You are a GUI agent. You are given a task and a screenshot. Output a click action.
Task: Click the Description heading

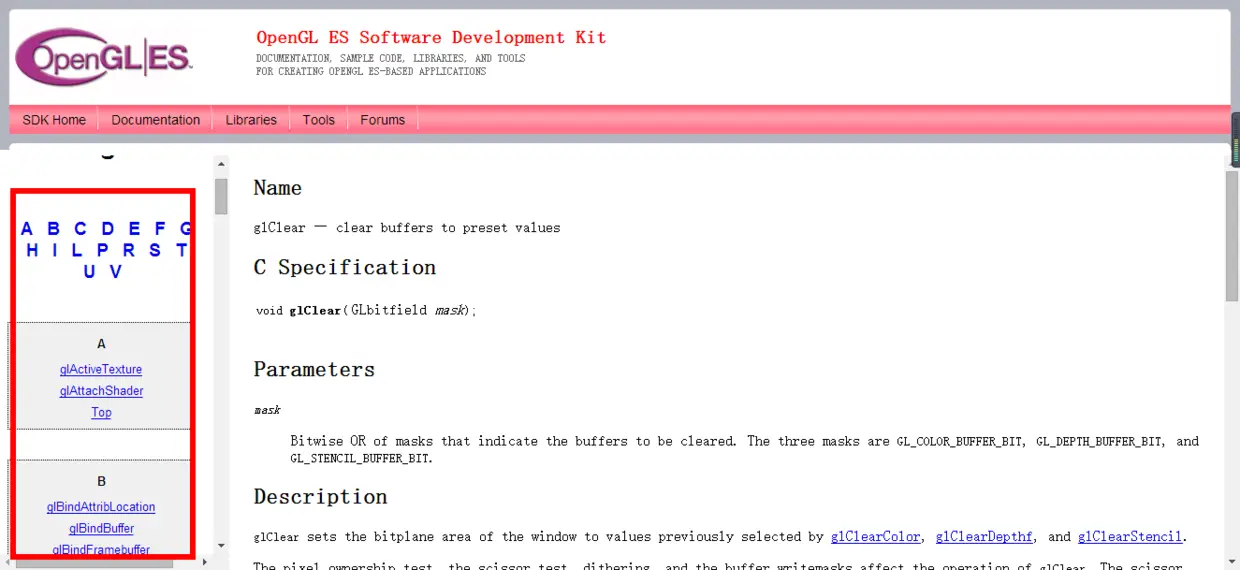(320, 497)
